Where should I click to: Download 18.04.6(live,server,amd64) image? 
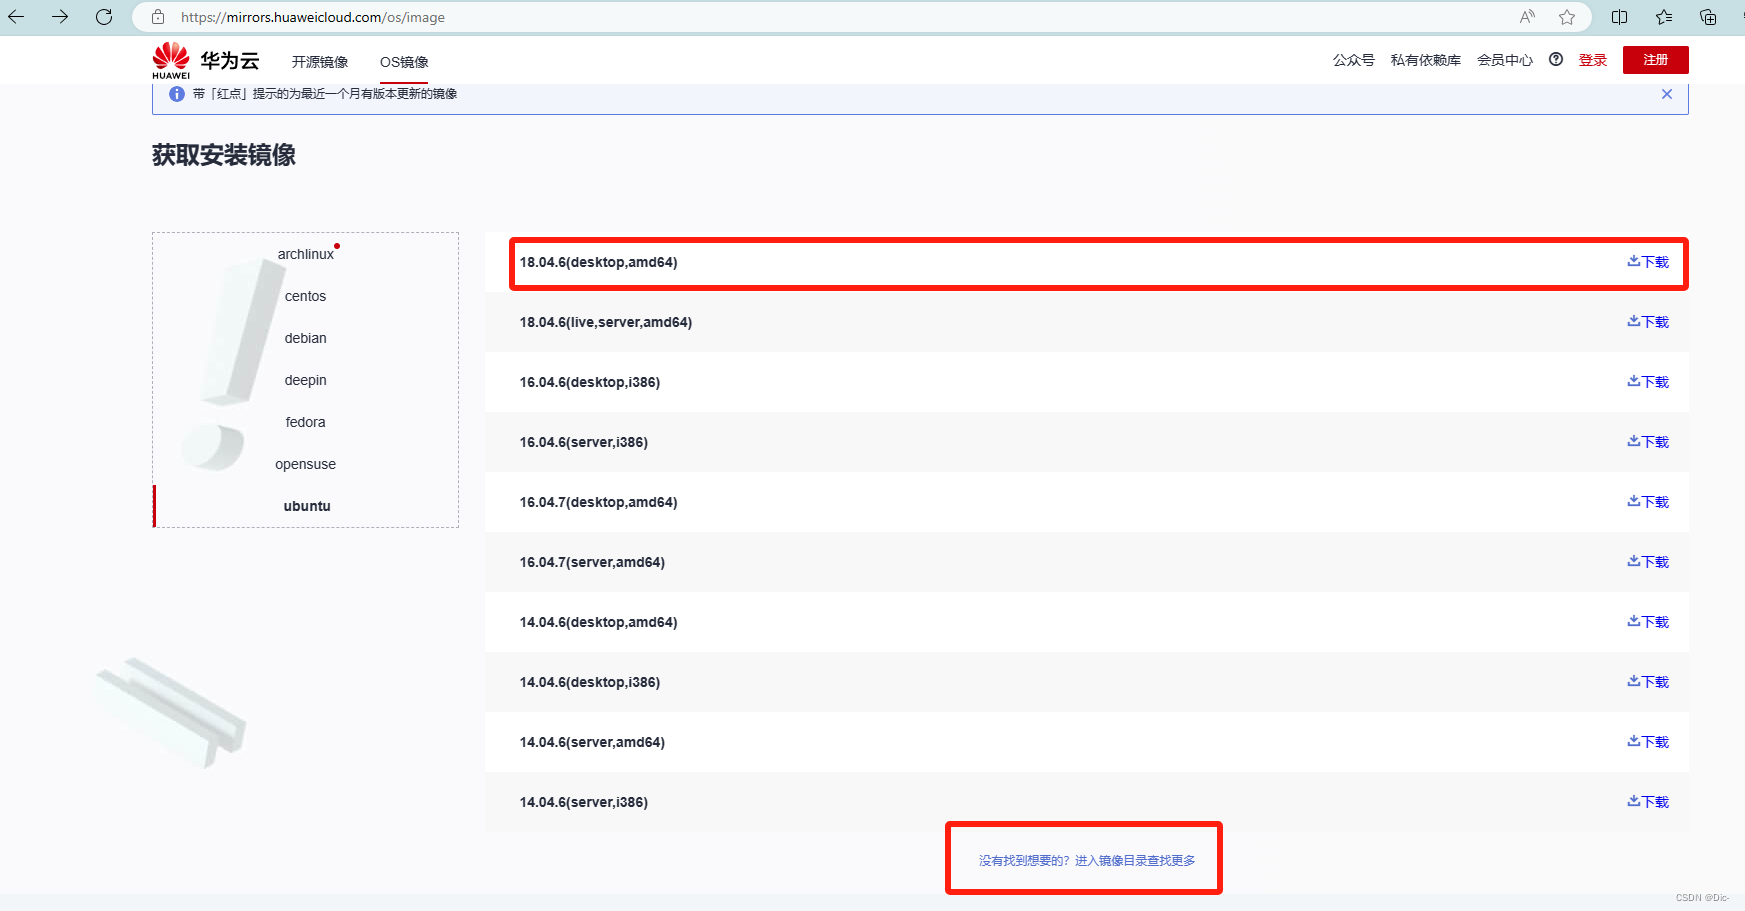pos(1648,322)
